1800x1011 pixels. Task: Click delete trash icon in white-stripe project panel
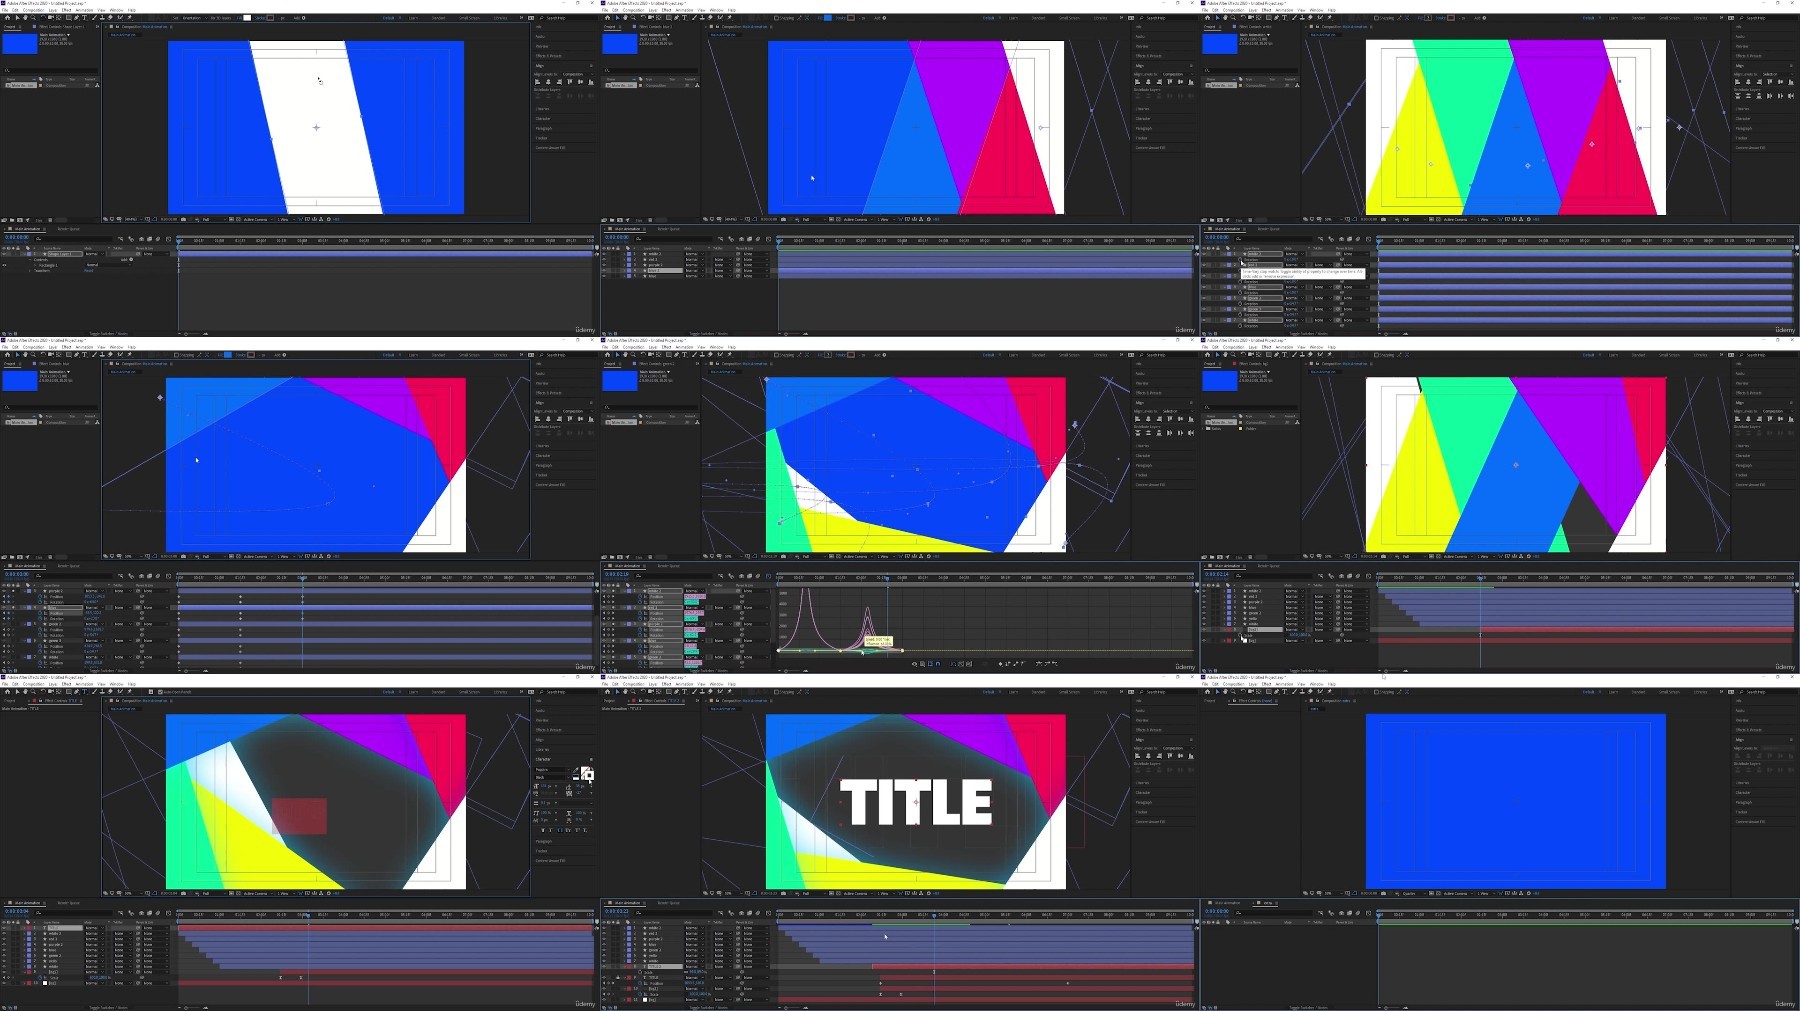[x=50, y=220]
